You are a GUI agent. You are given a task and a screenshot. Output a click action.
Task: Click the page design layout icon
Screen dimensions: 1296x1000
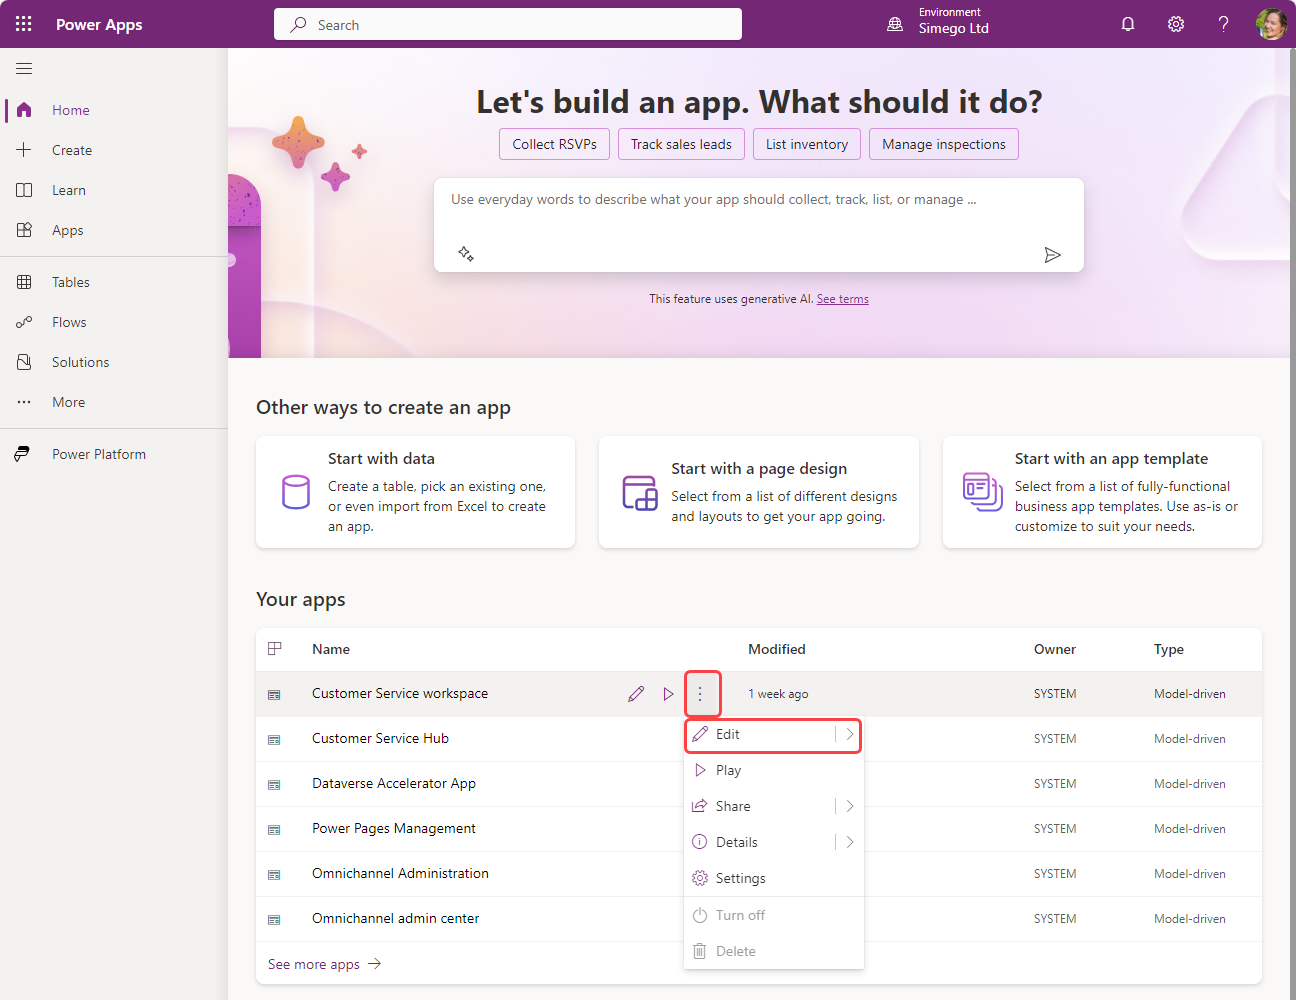click(640, 493)
